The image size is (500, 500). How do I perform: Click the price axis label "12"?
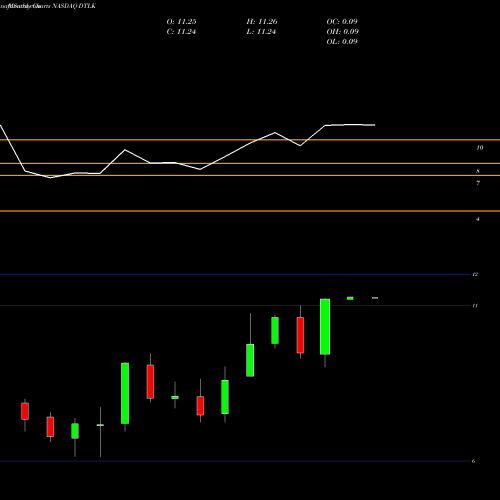pyautogui.click(x=475, y=274)
